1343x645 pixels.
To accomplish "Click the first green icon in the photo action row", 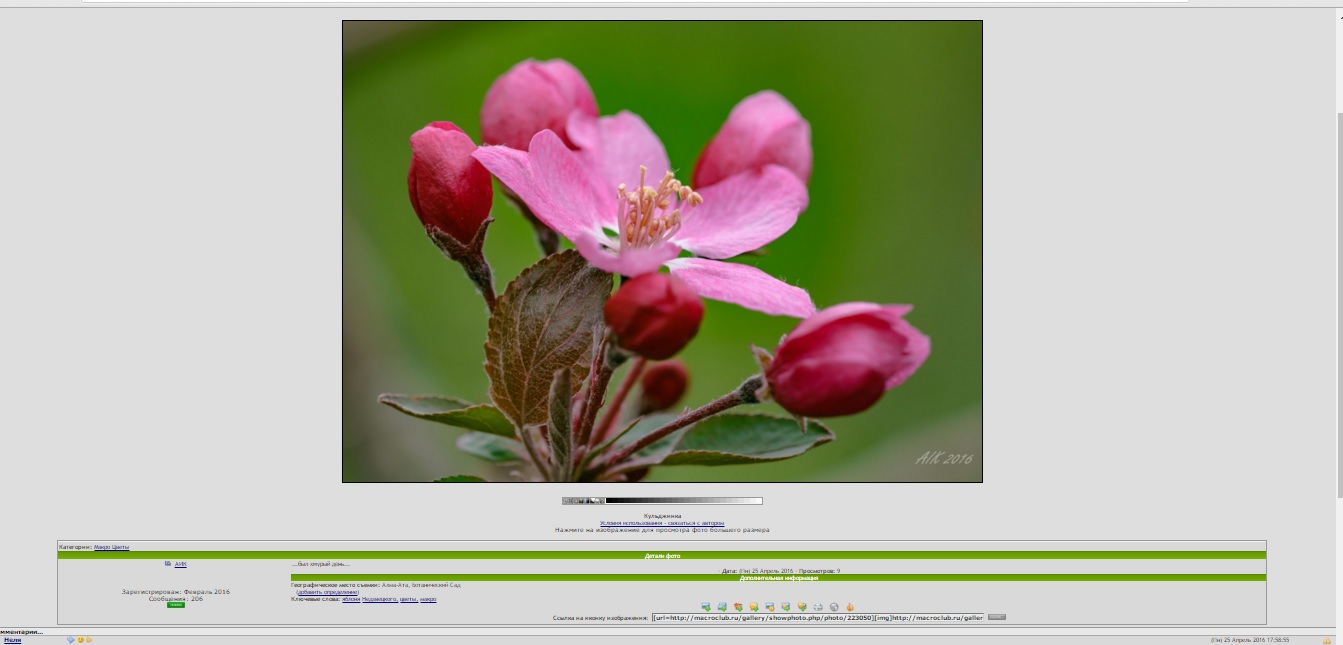I will (706, 607).
